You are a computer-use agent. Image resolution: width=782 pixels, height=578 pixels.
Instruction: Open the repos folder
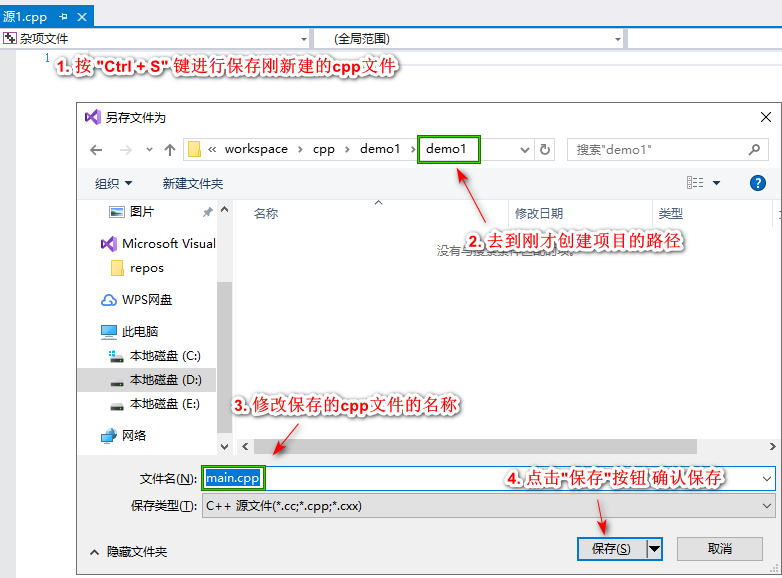coord(137,268)
